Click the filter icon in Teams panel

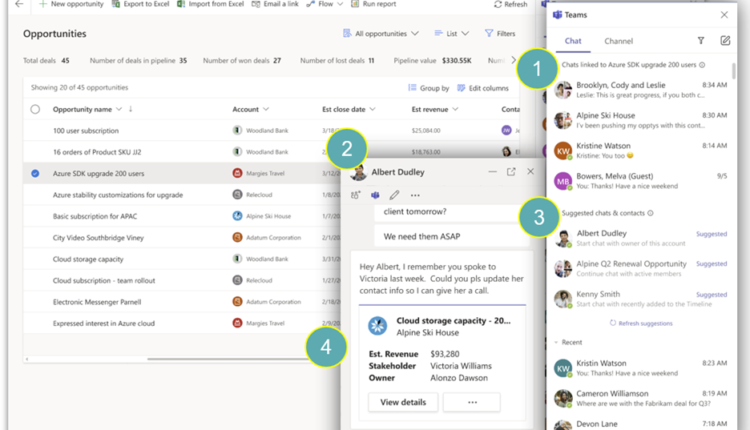point(700,41)
